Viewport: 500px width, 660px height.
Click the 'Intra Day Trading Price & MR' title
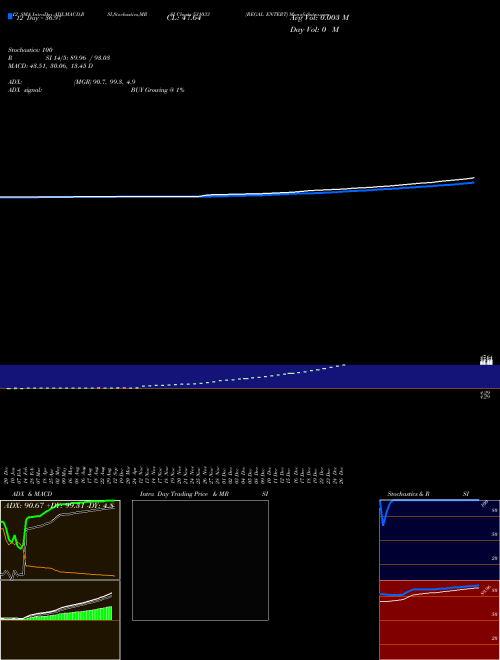tap(185, 494)
